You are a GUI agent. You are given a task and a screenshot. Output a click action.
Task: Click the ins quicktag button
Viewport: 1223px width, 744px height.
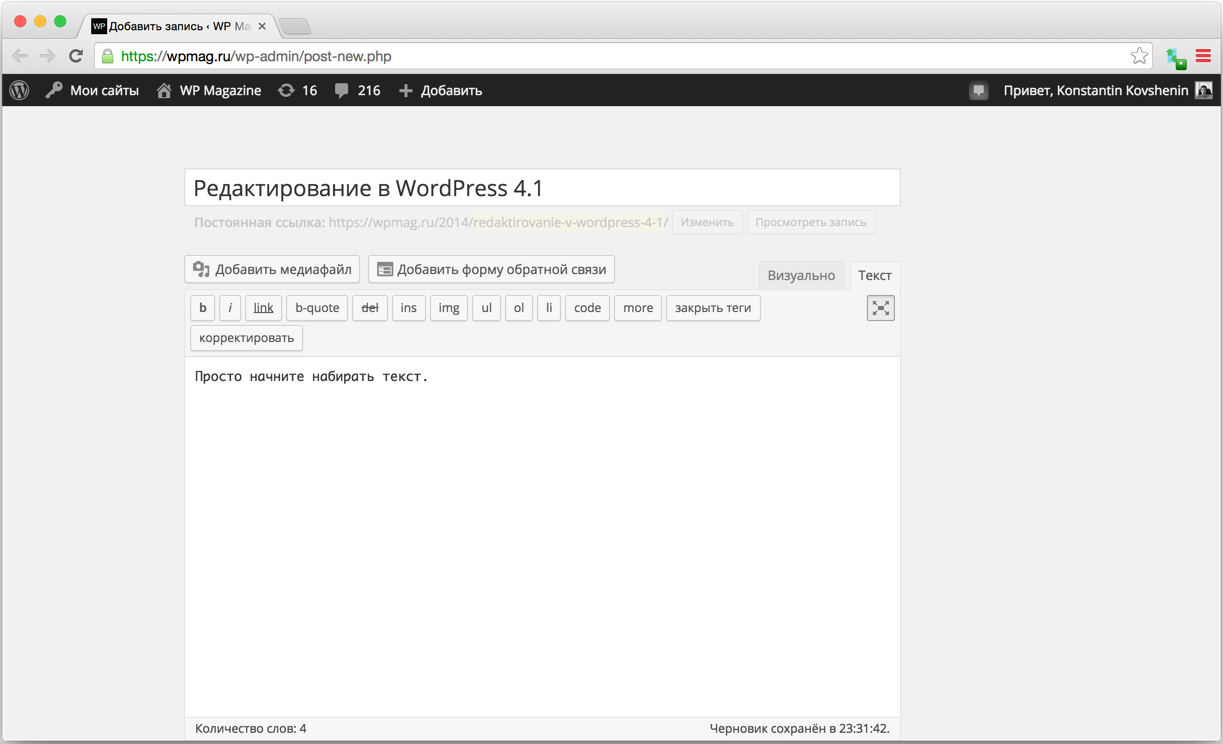pyautogui.click(x=409, y=308)
